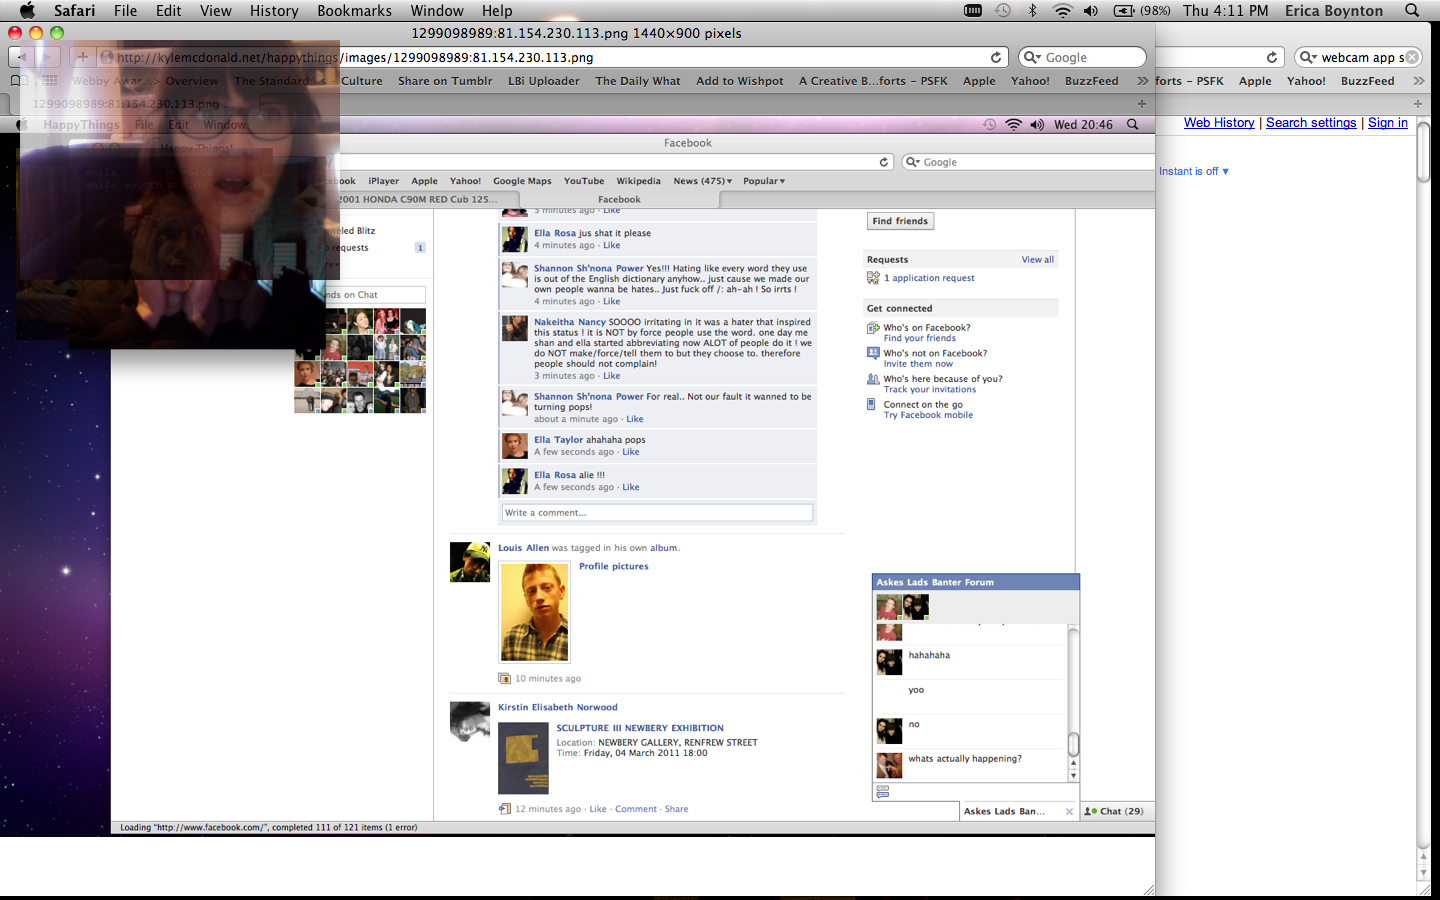Go forward with Safari's forward arrow button
This screenshot has width=1440, height=900.
click(x=46, y=57)
